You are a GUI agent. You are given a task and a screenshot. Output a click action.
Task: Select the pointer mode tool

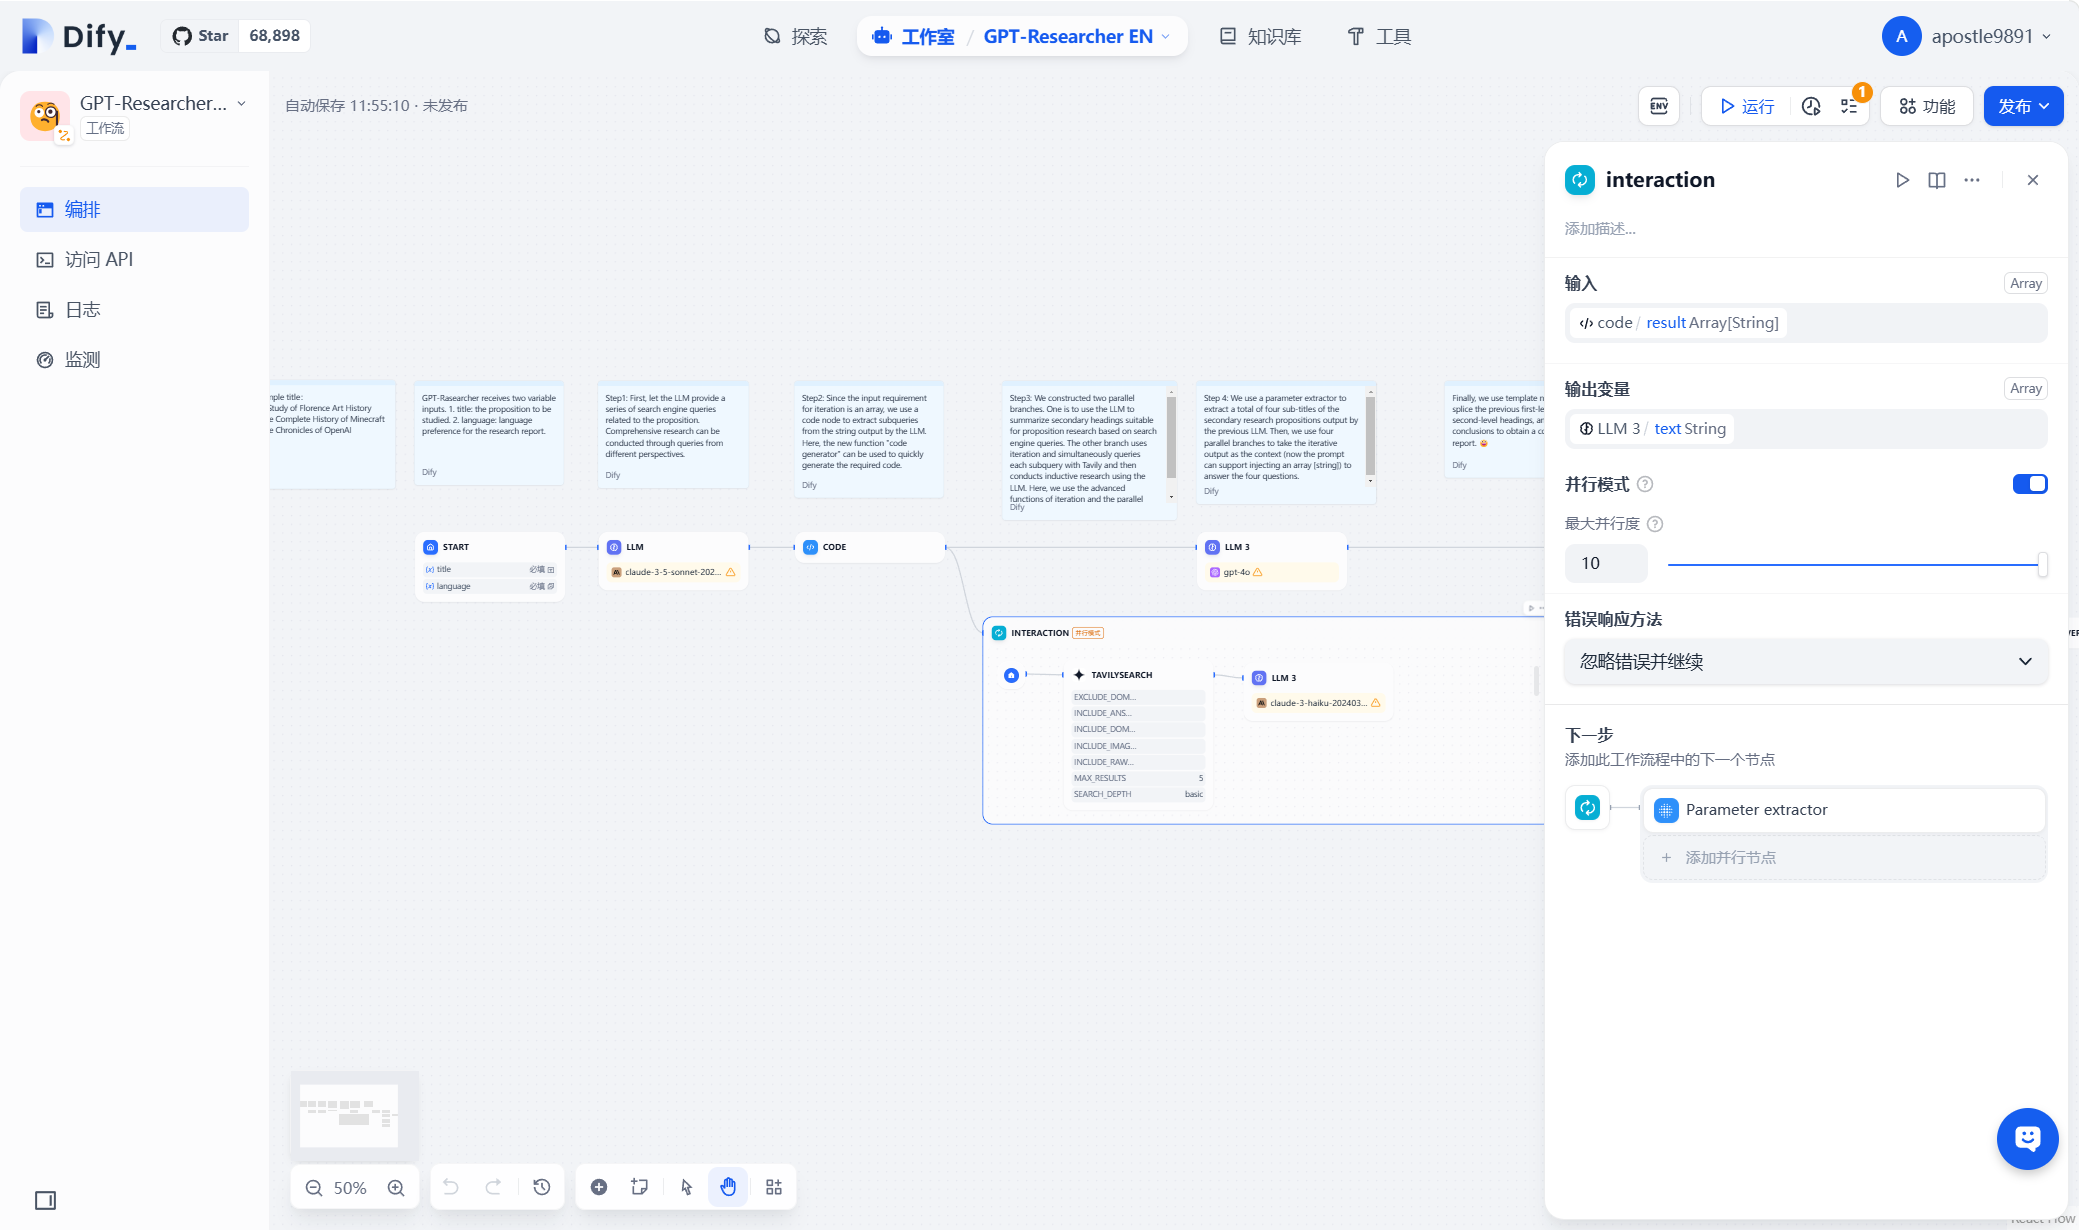pos(686,1187)
